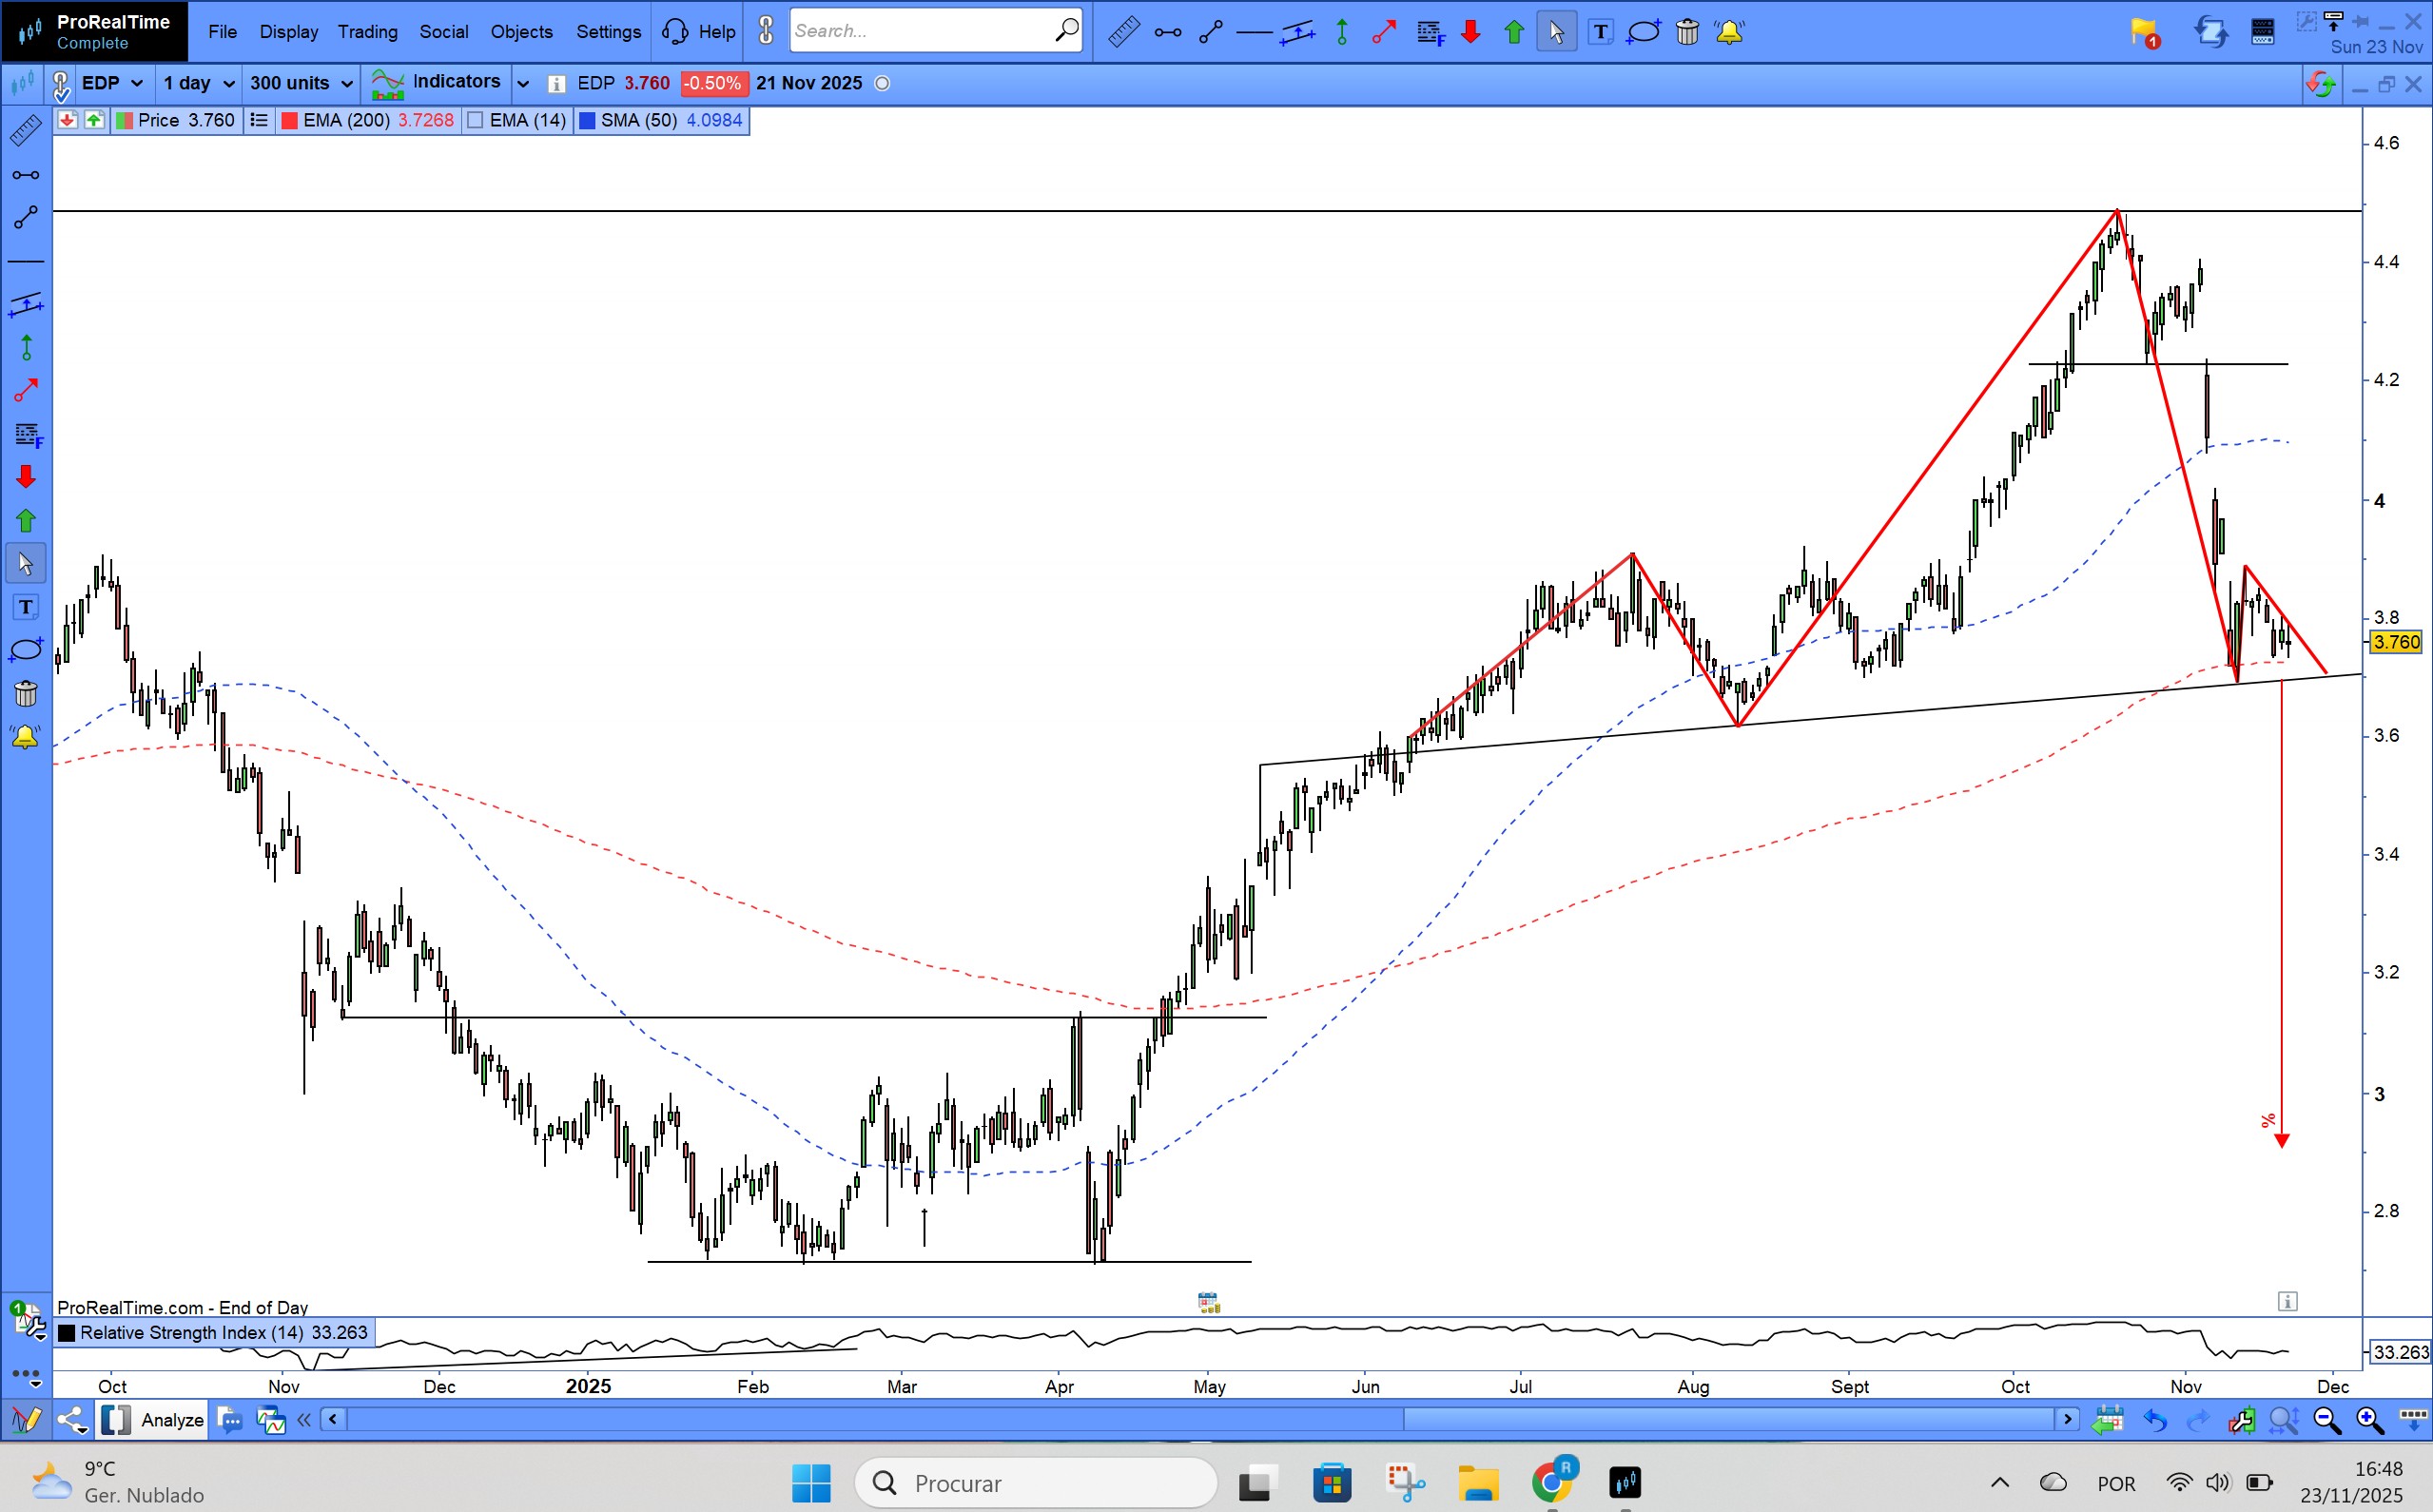Viewport: 2433px width, 1512px height.
Task: Select the text tool in left sidebar
Action: (25, 607)
